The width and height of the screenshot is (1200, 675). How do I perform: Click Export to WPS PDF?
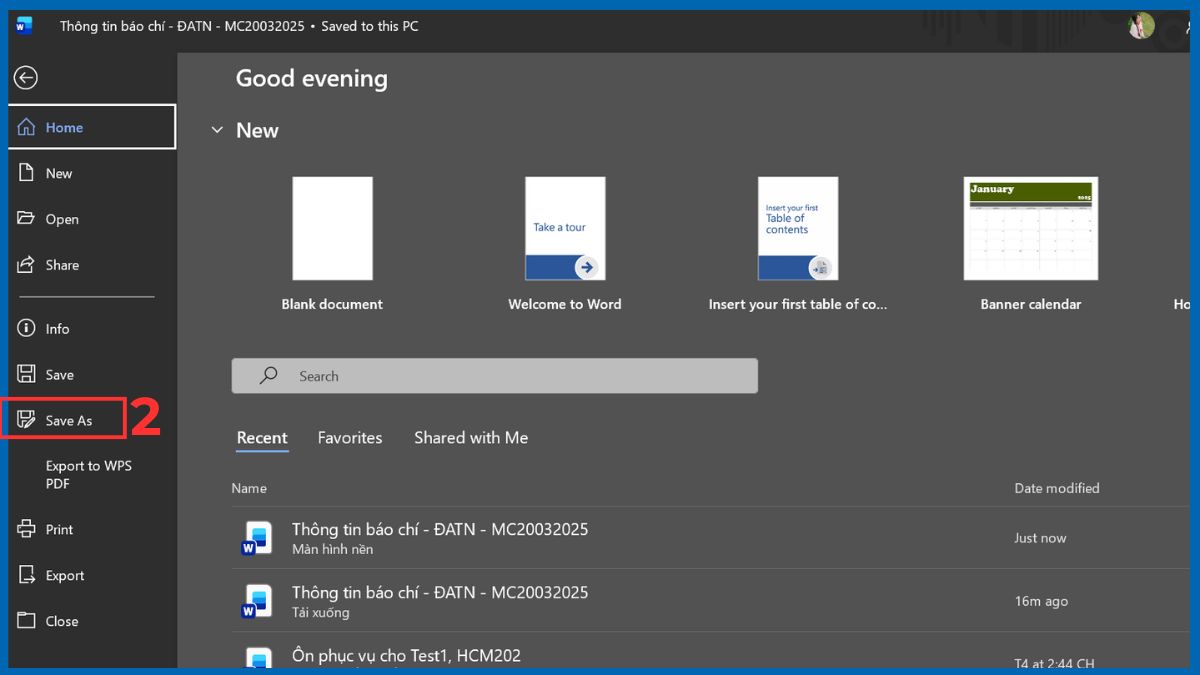tap(88, 475)
